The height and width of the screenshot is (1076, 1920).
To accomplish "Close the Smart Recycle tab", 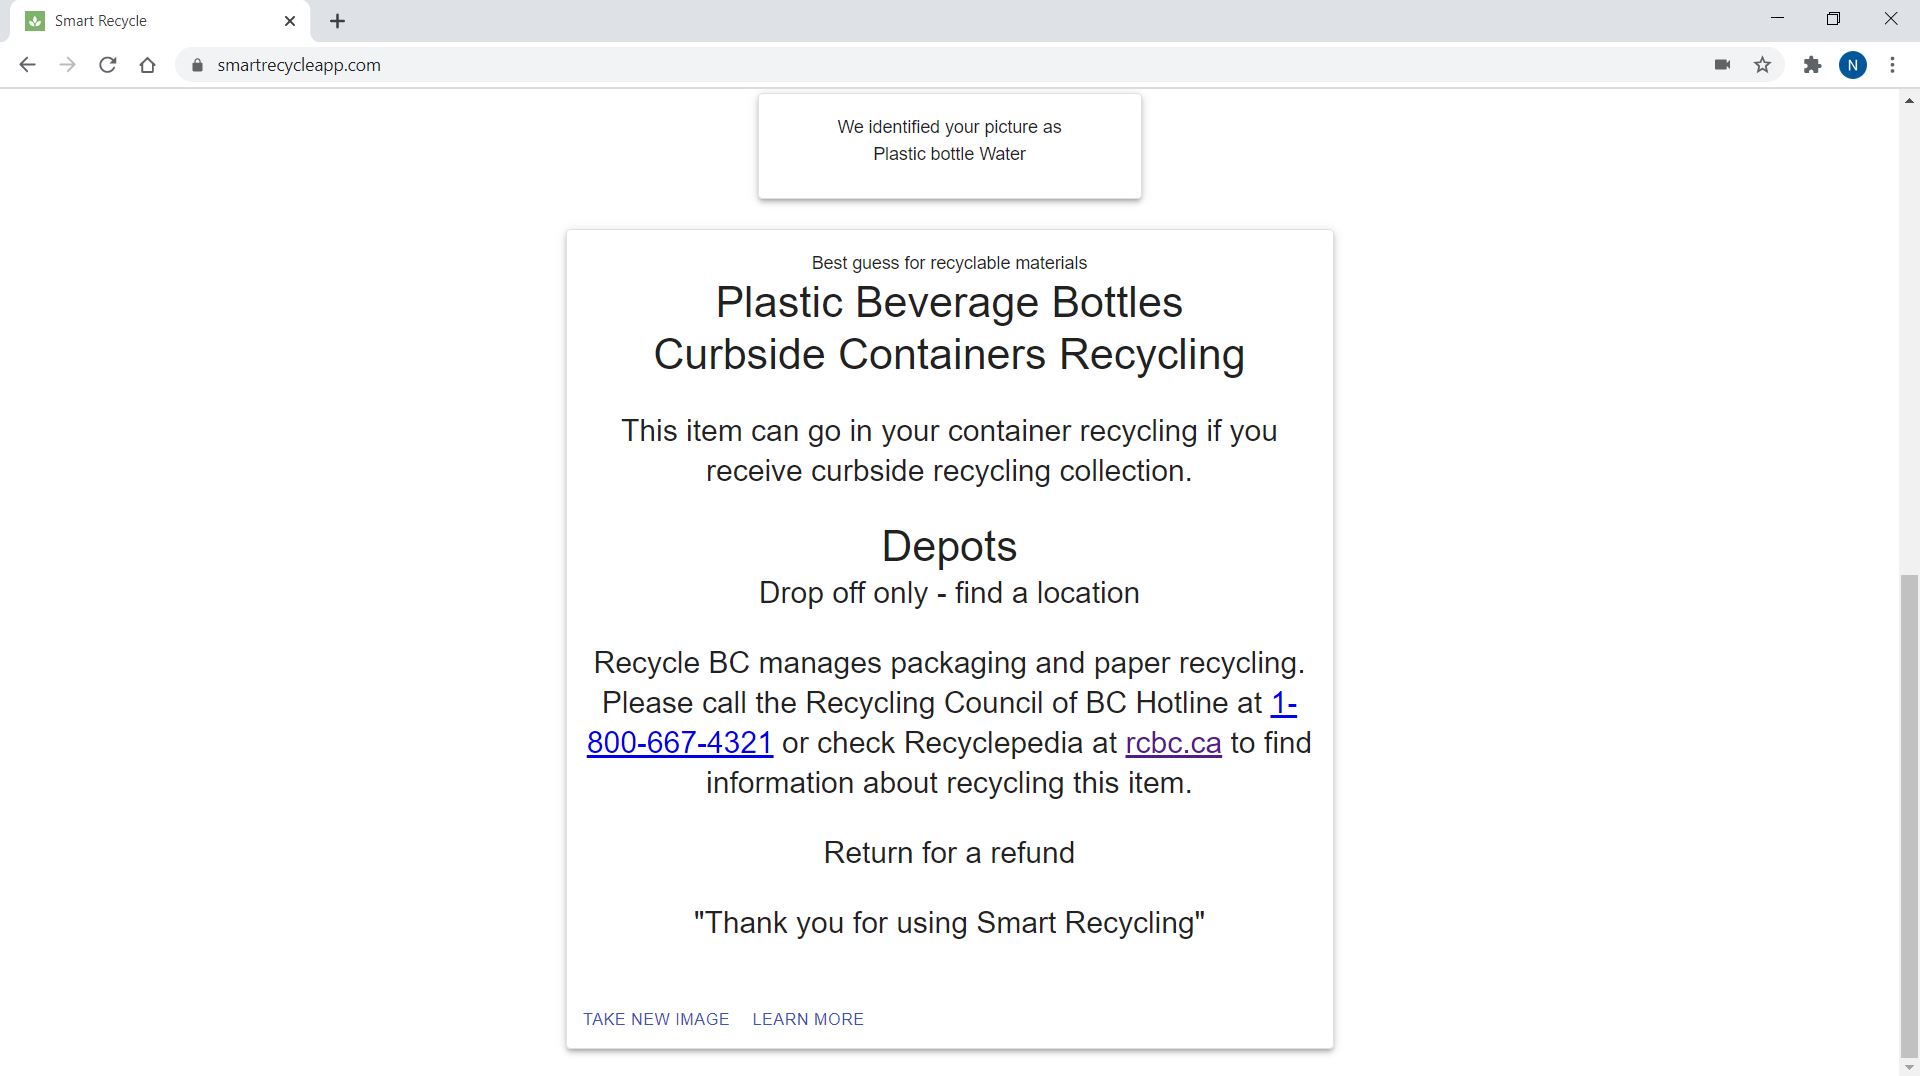I will pos(290,21).
